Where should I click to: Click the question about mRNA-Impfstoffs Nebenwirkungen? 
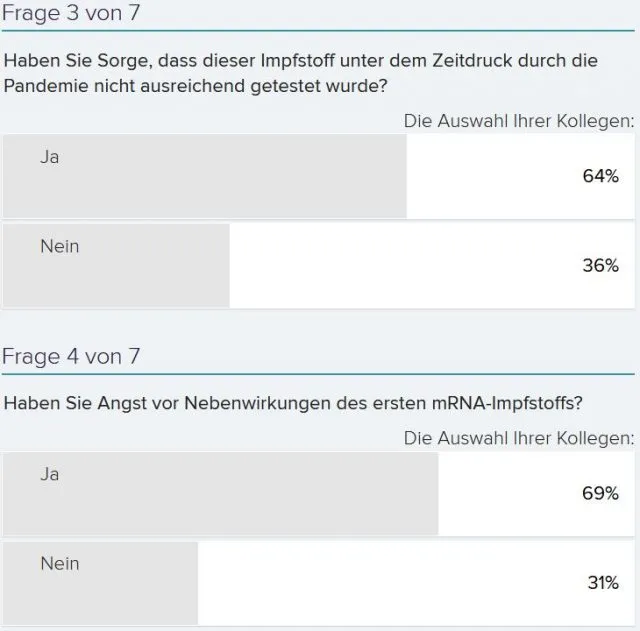tap(293, 403)
